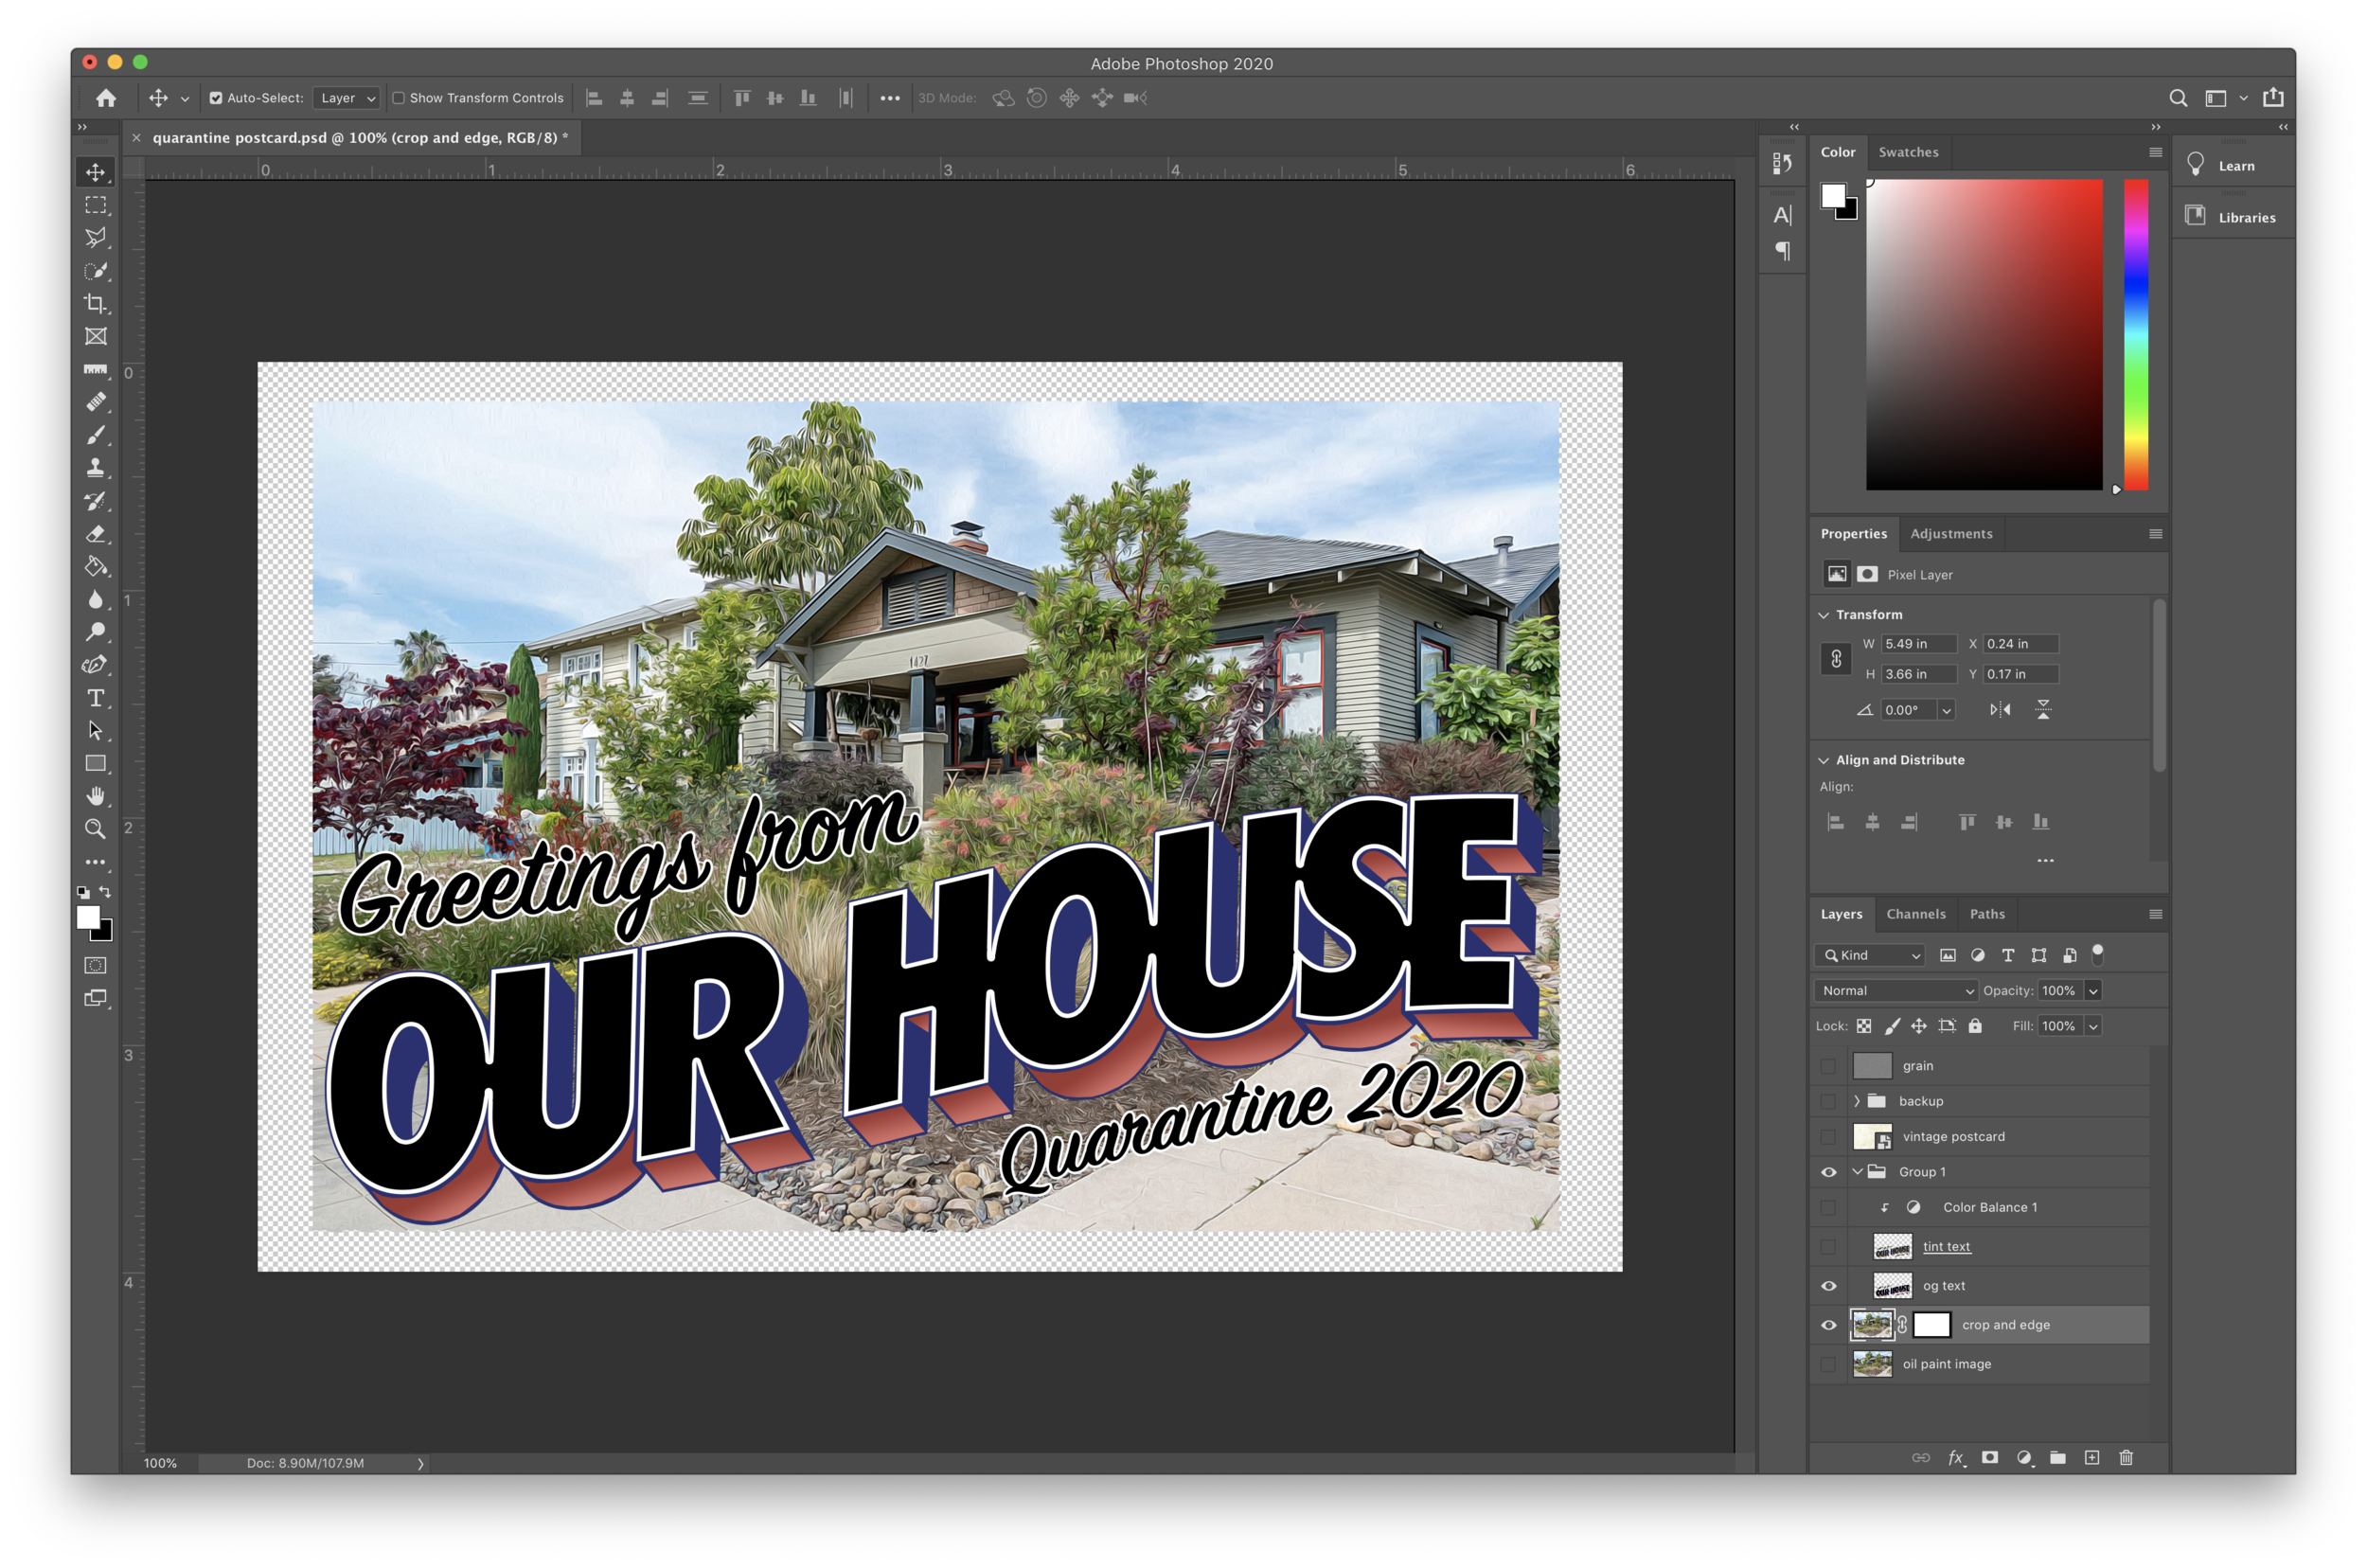
Task: Select the Clone Stamp tool
Action: [95, 467]
